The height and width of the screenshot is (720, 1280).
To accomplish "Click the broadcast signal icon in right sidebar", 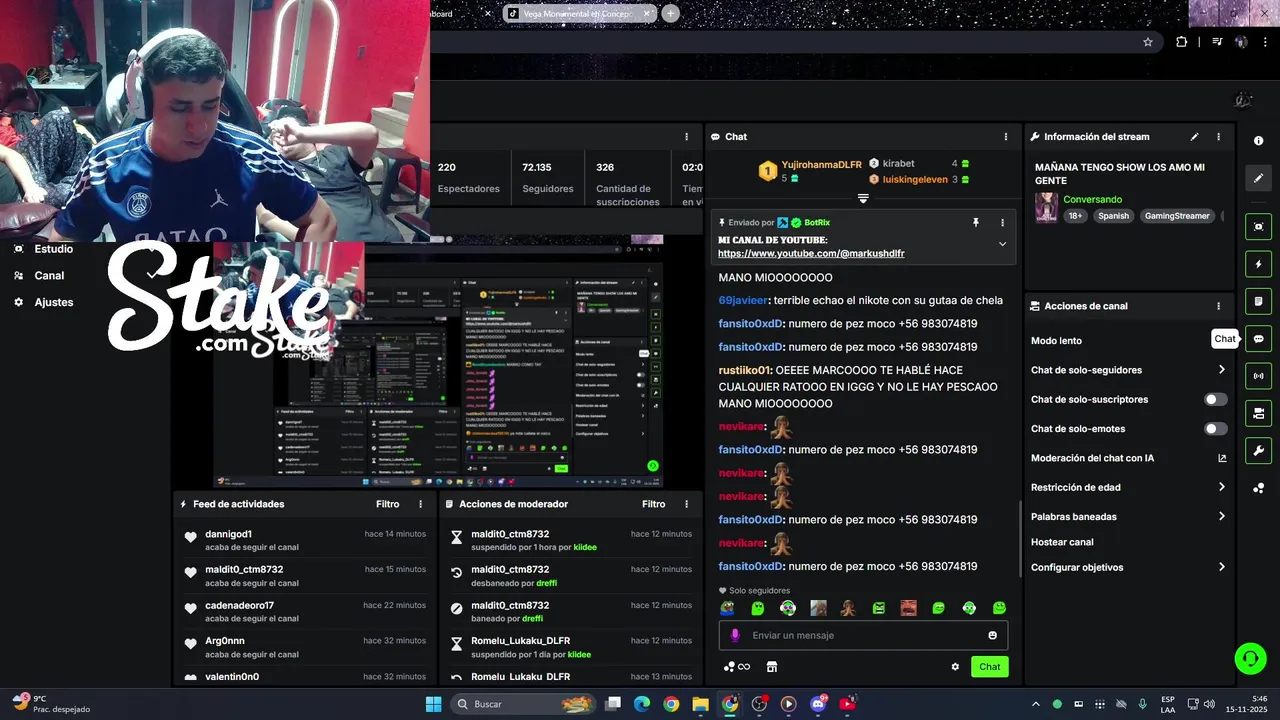I will click(x=1259, y=376).
